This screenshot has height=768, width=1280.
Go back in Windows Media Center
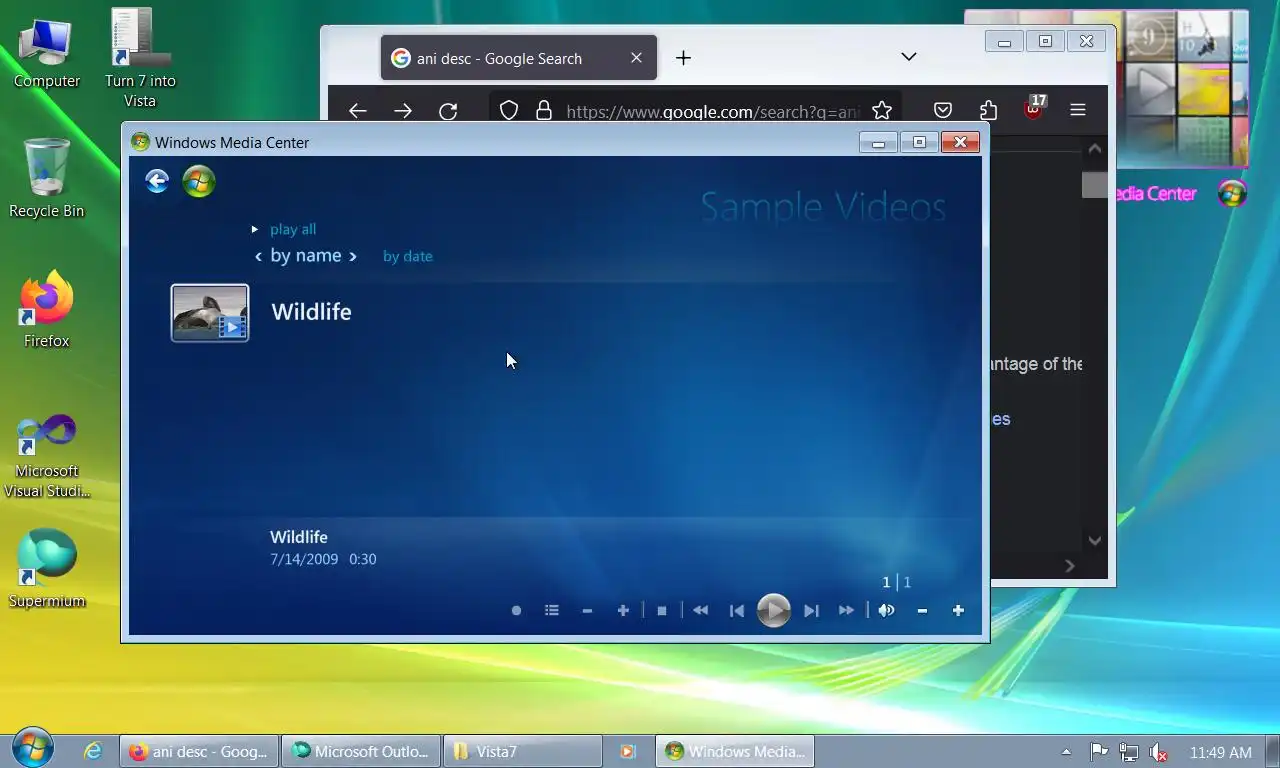pos(157,181)
